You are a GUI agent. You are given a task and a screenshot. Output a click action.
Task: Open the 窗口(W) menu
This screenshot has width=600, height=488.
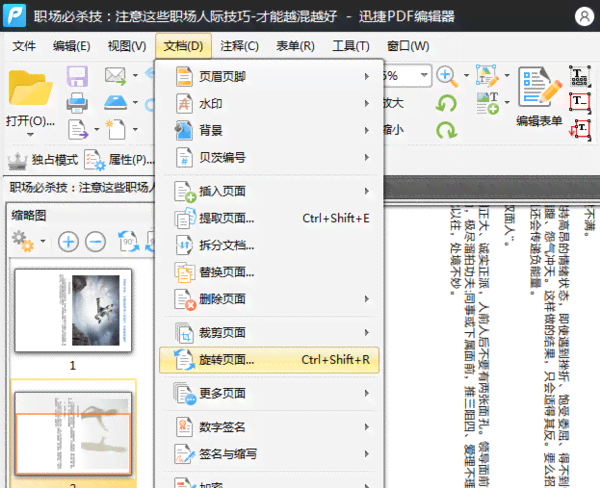(x=408, y=46)
